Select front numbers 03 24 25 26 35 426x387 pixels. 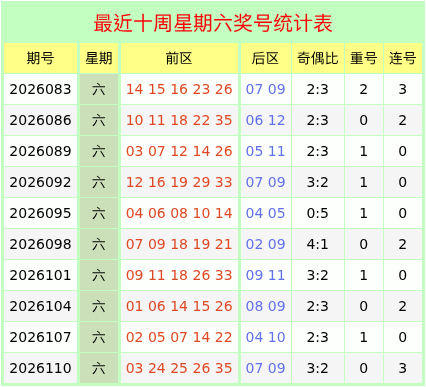179,368
